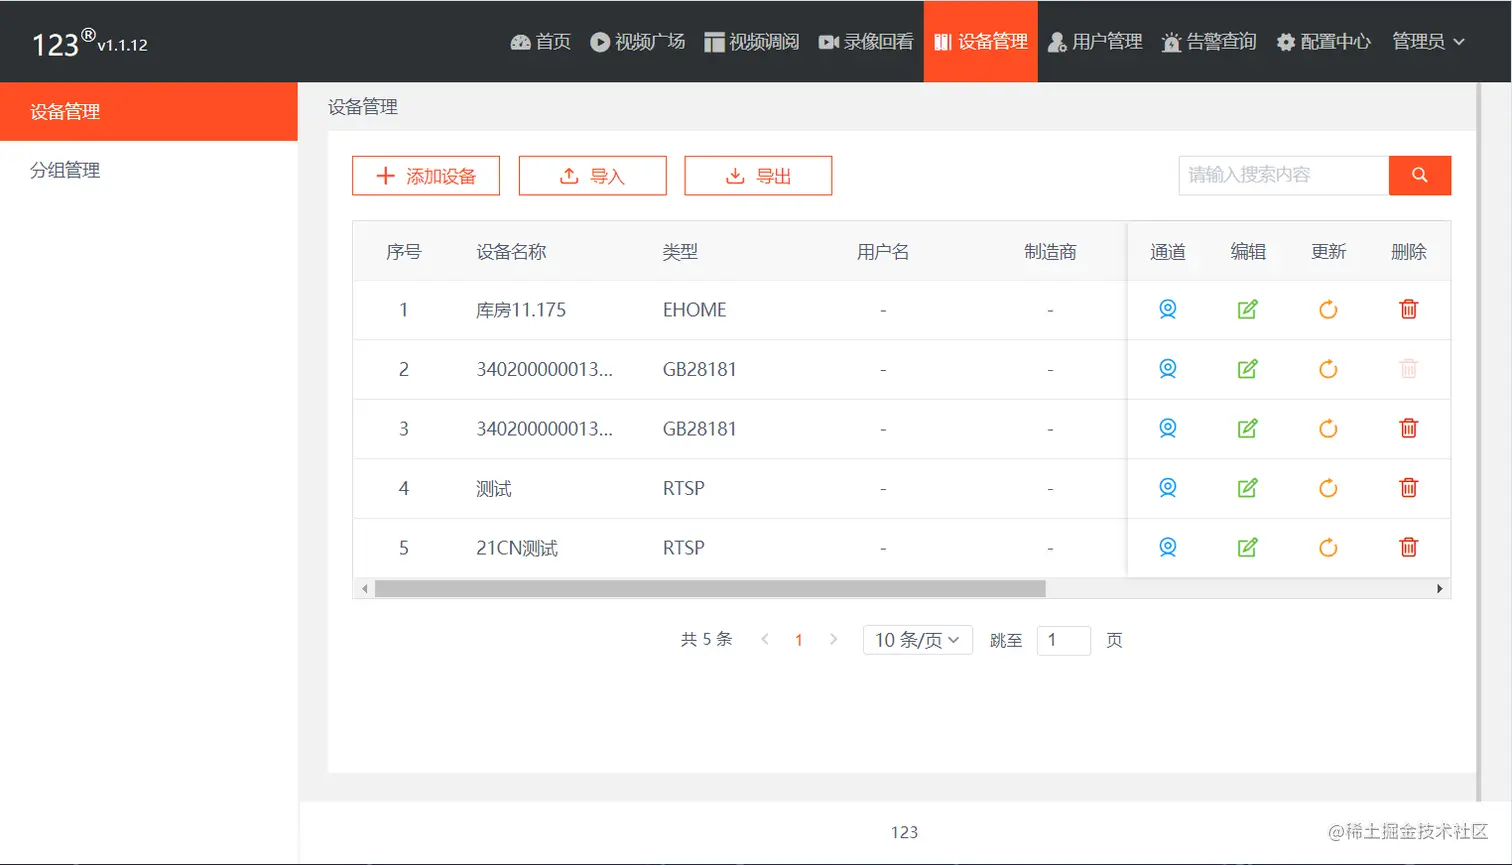Open channel view for row 2
This screenshot has height=865, width=1512.
pos(1167,369)
